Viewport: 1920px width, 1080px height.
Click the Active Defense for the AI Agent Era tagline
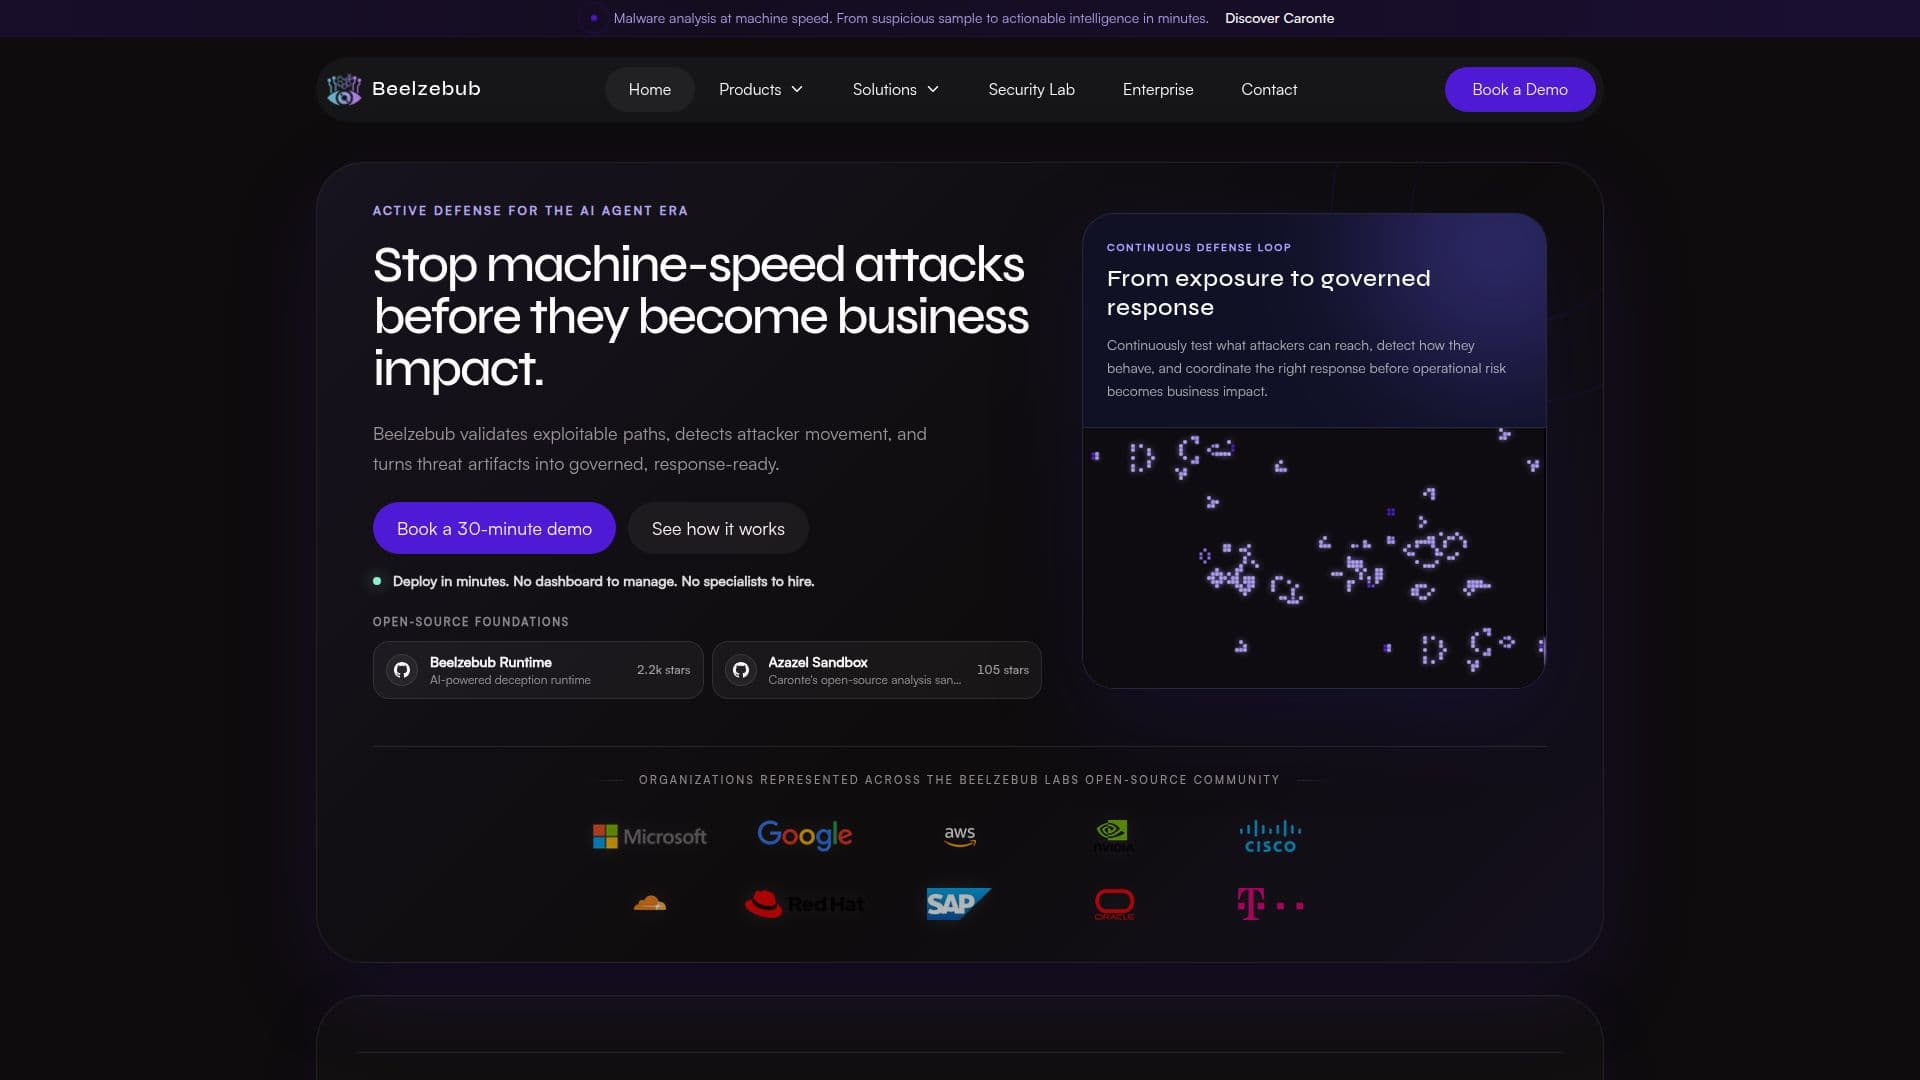[x=530, y=211]
